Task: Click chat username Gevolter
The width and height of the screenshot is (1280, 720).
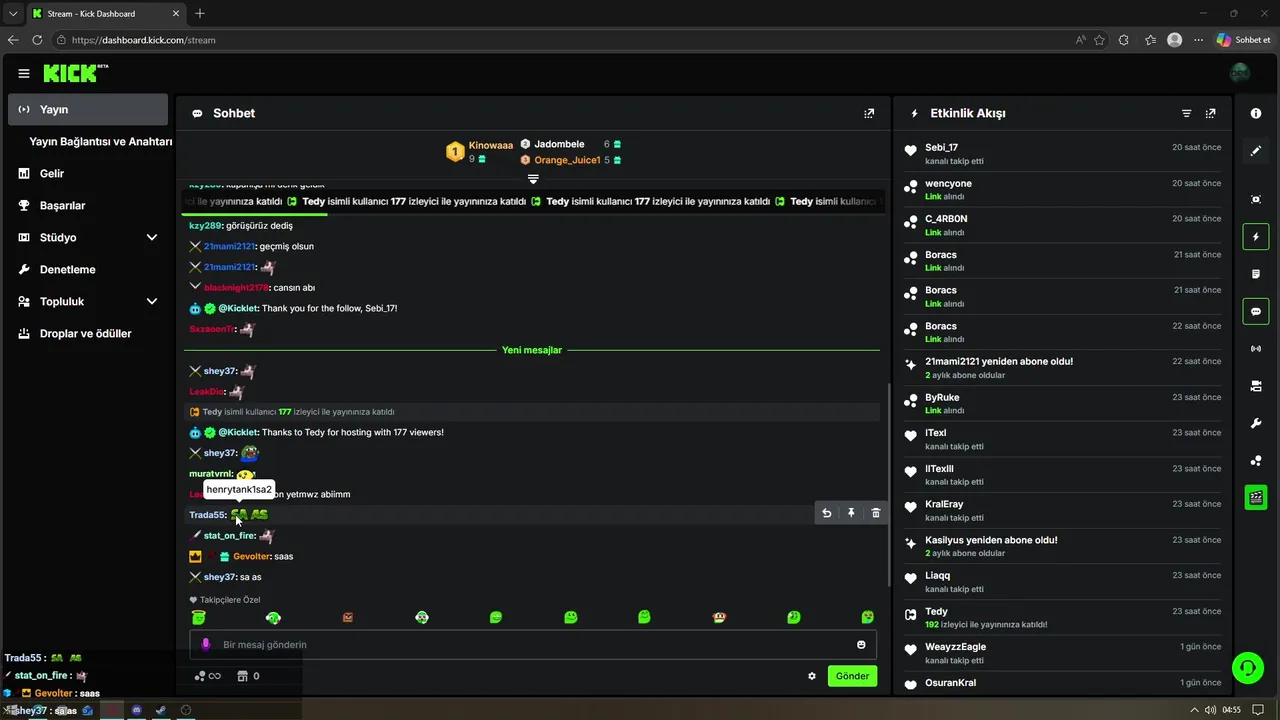Action: point(251,556)
